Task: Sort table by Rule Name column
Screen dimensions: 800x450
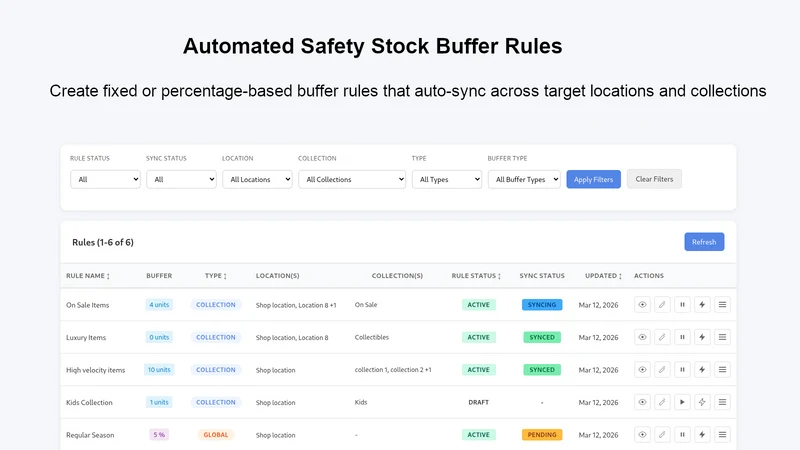Action: (88, 276)
